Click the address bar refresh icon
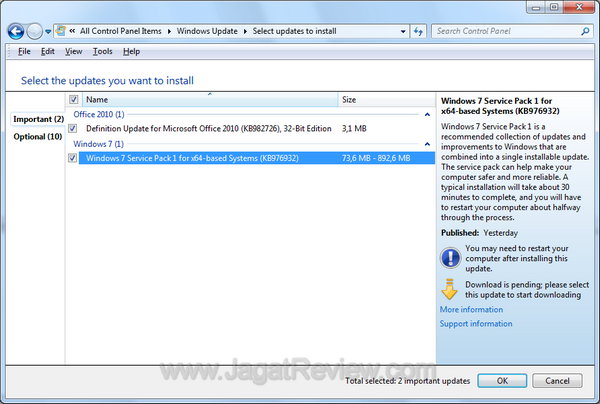The width and height of the screenshot is (600, 404). (420, 31)
